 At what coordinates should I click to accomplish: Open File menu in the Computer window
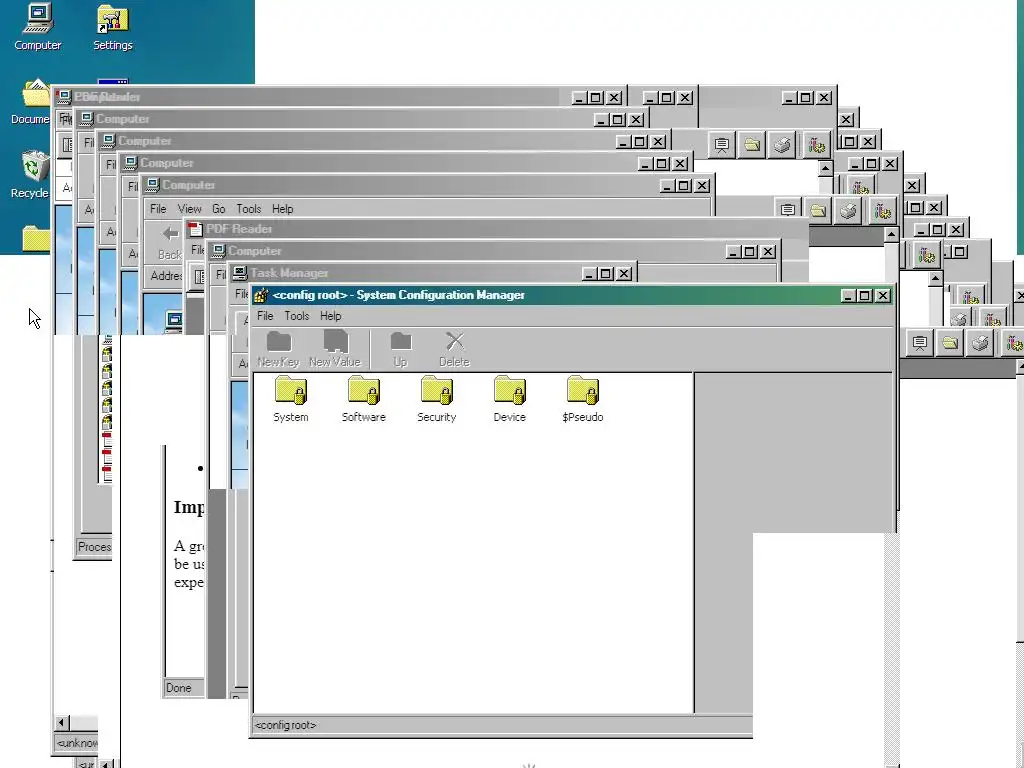158,209
